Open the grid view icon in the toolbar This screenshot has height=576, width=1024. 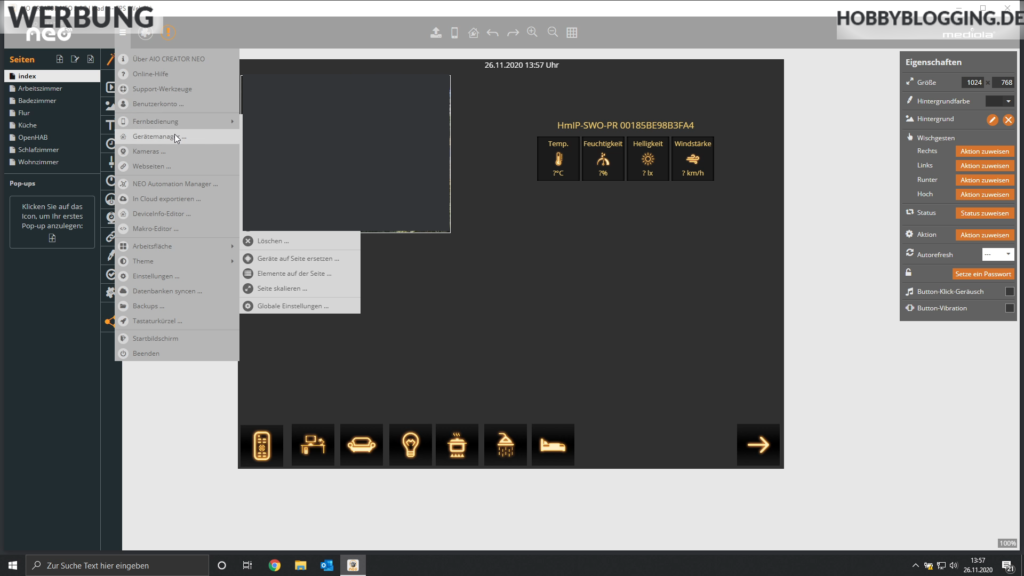pyautogui.click(x=572, y=32)
